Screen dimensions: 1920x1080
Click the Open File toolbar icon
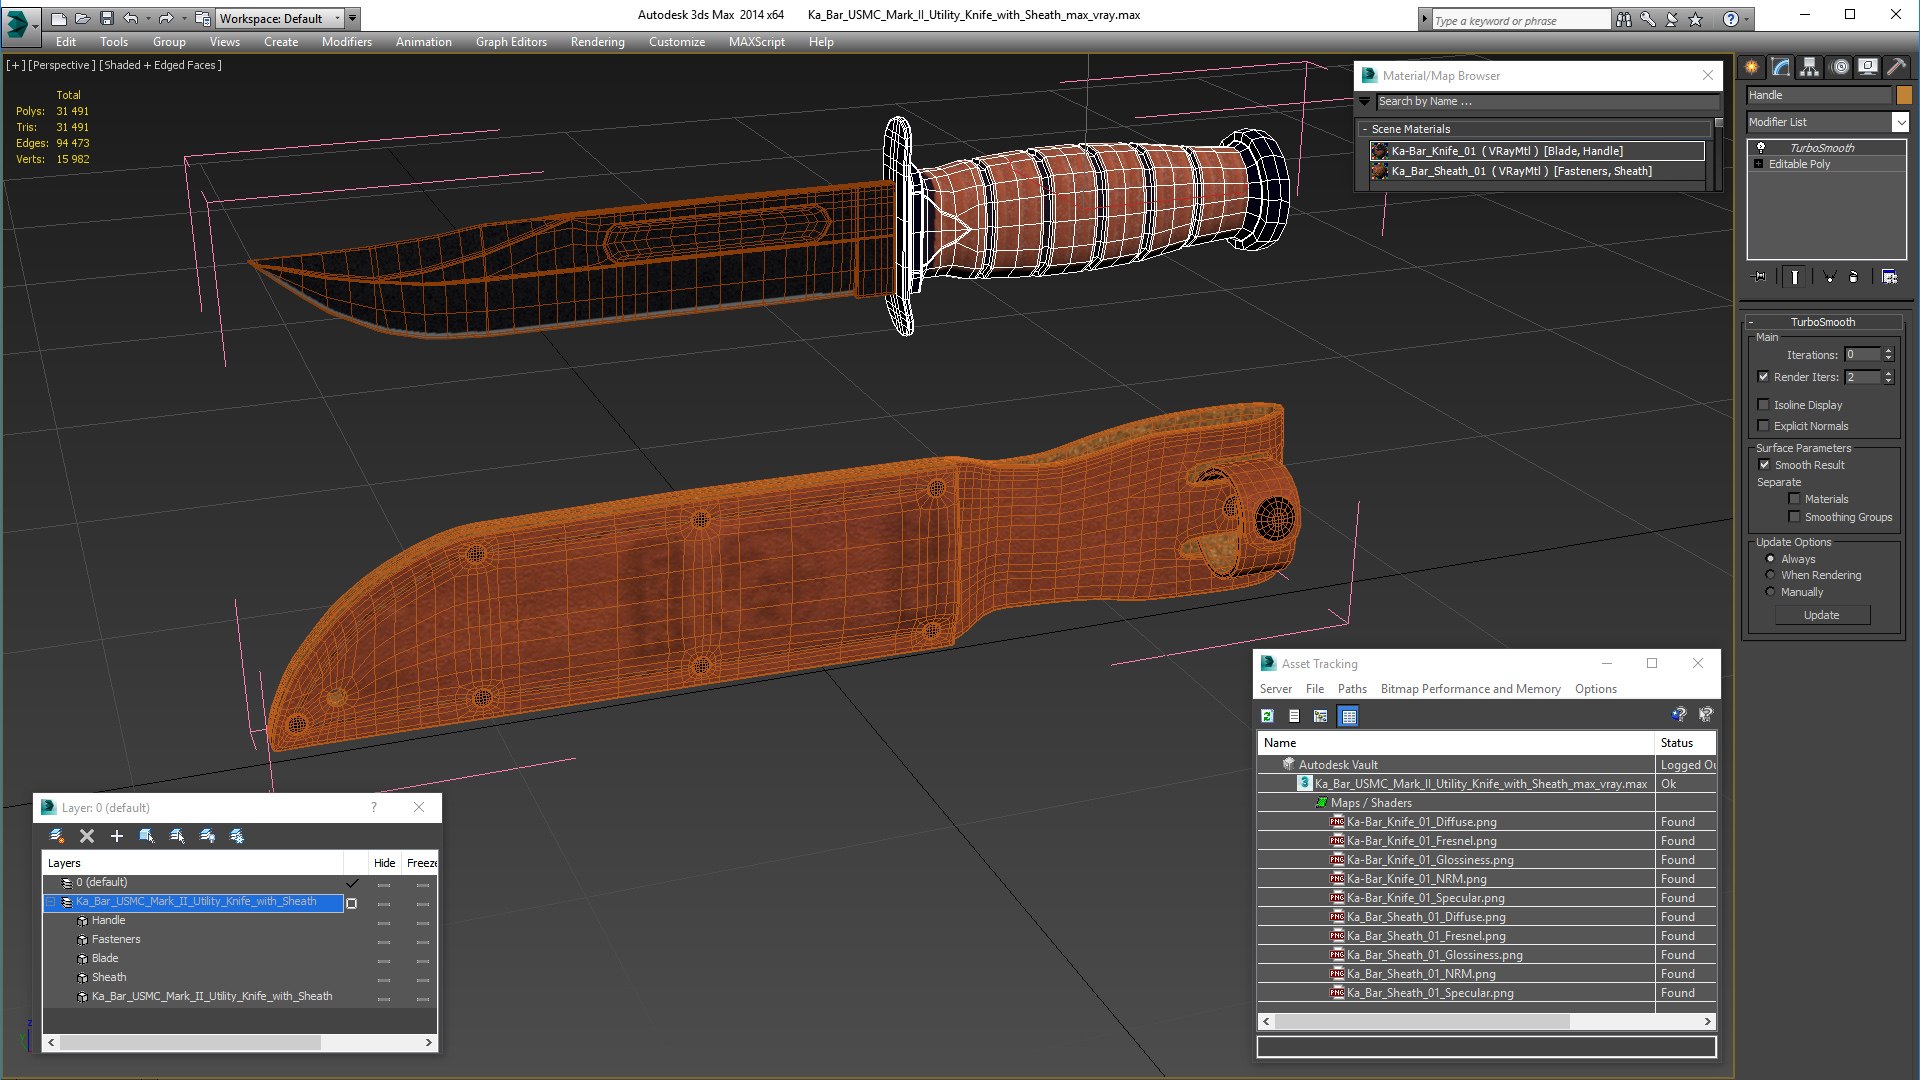83,18
